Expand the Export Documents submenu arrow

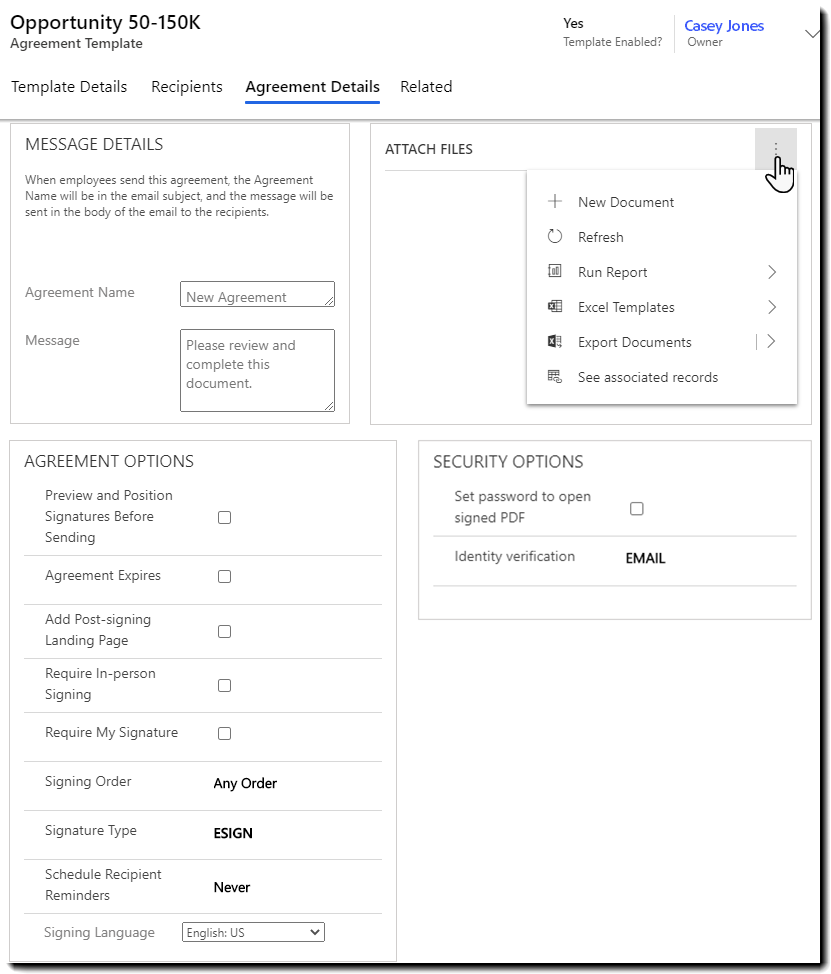pyautogui.click(x=771, y=342)
